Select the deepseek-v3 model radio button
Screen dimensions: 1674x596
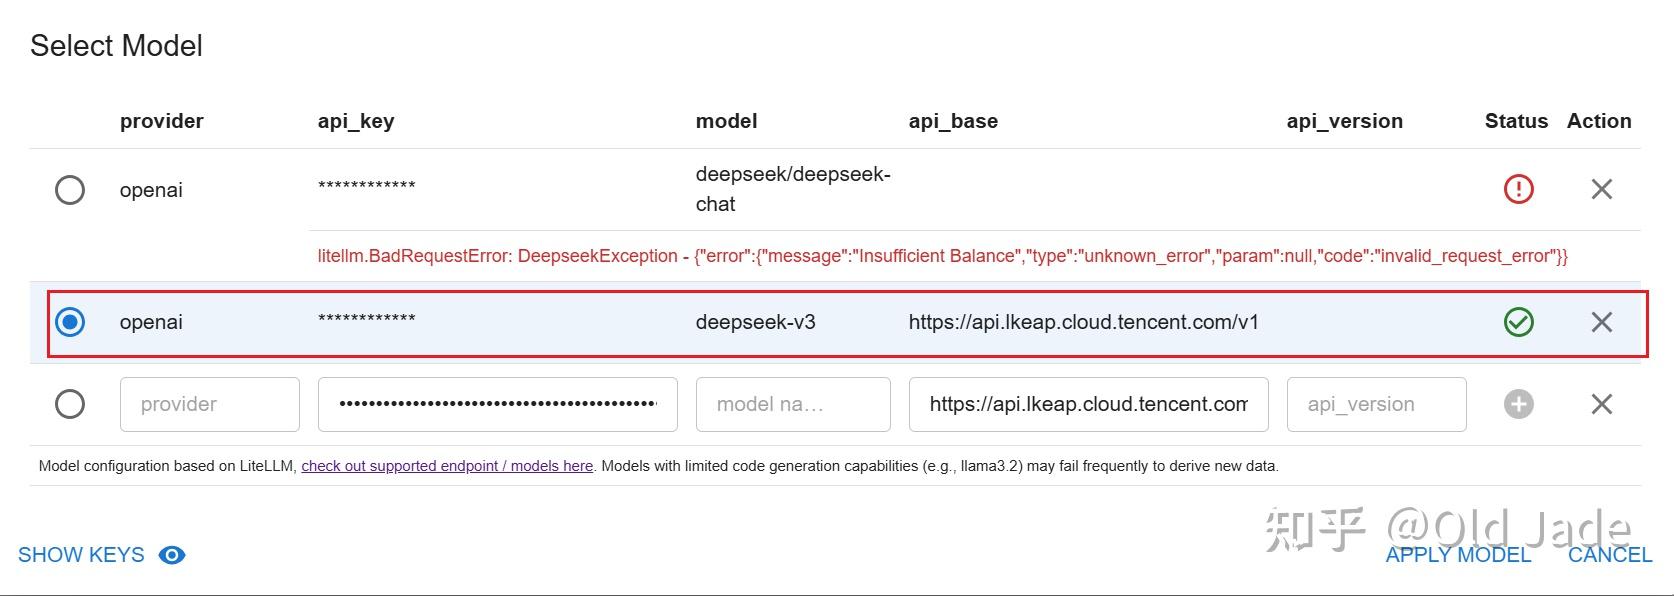[69, 322]
